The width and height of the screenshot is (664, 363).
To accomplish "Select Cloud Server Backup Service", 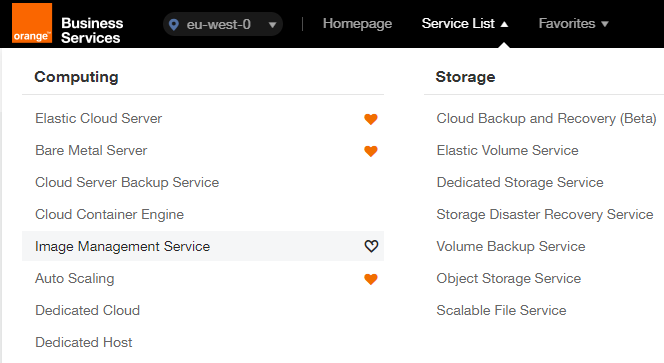I will [x=127, y=183].
